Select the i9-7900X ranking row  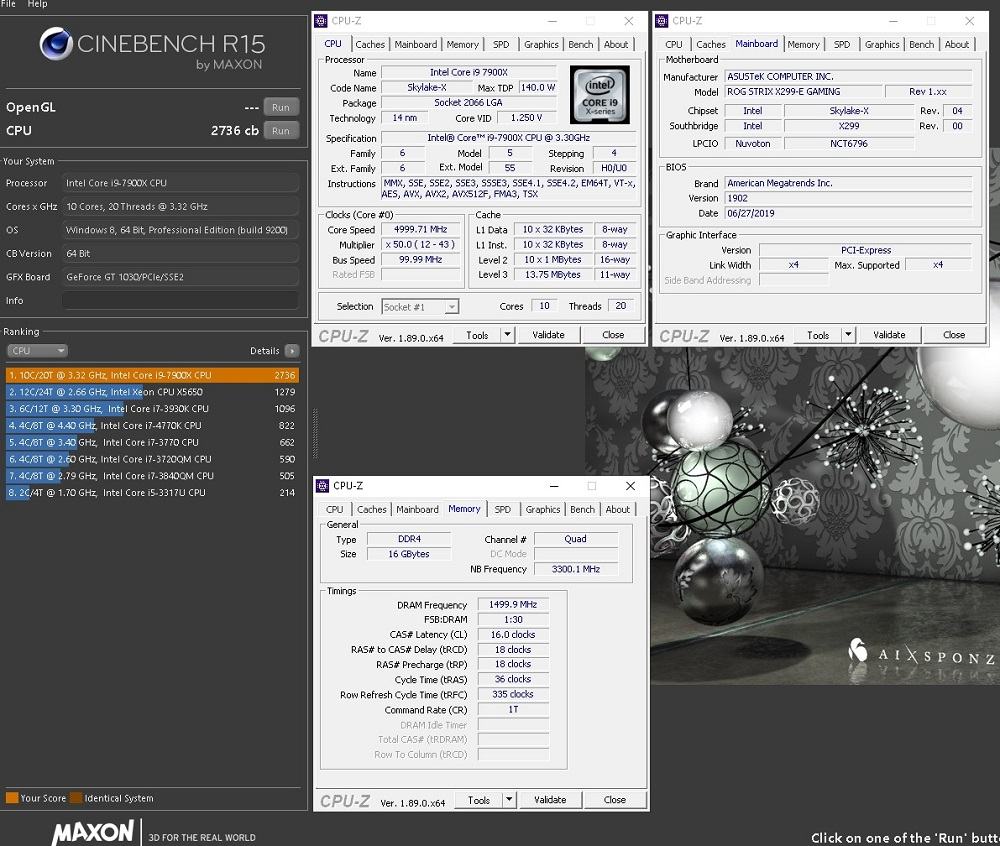point(152,375)
